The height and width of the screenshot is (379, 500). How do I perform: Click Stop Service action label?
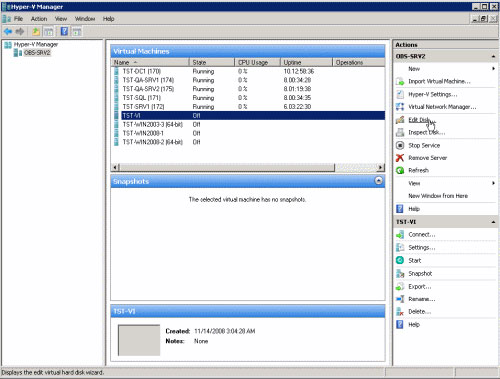coord(424,145)
